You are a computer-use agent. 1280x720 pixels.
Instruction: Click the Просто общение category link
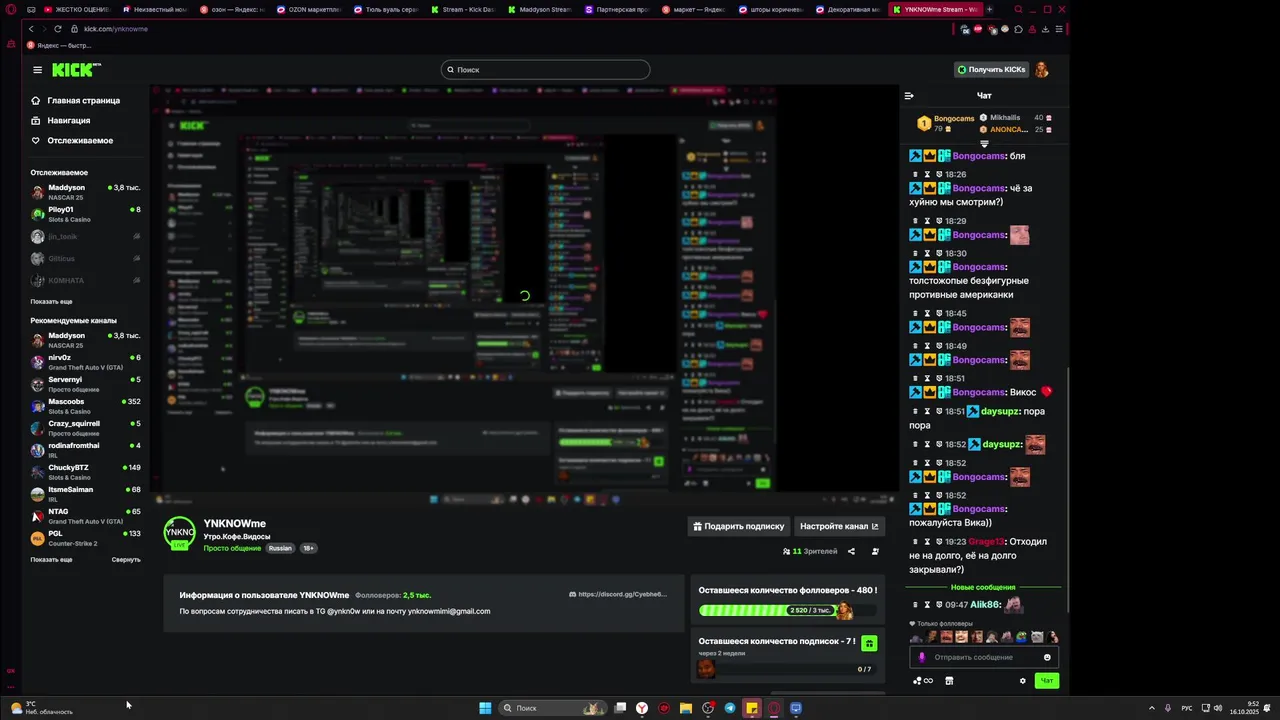[x=232, y=548]
